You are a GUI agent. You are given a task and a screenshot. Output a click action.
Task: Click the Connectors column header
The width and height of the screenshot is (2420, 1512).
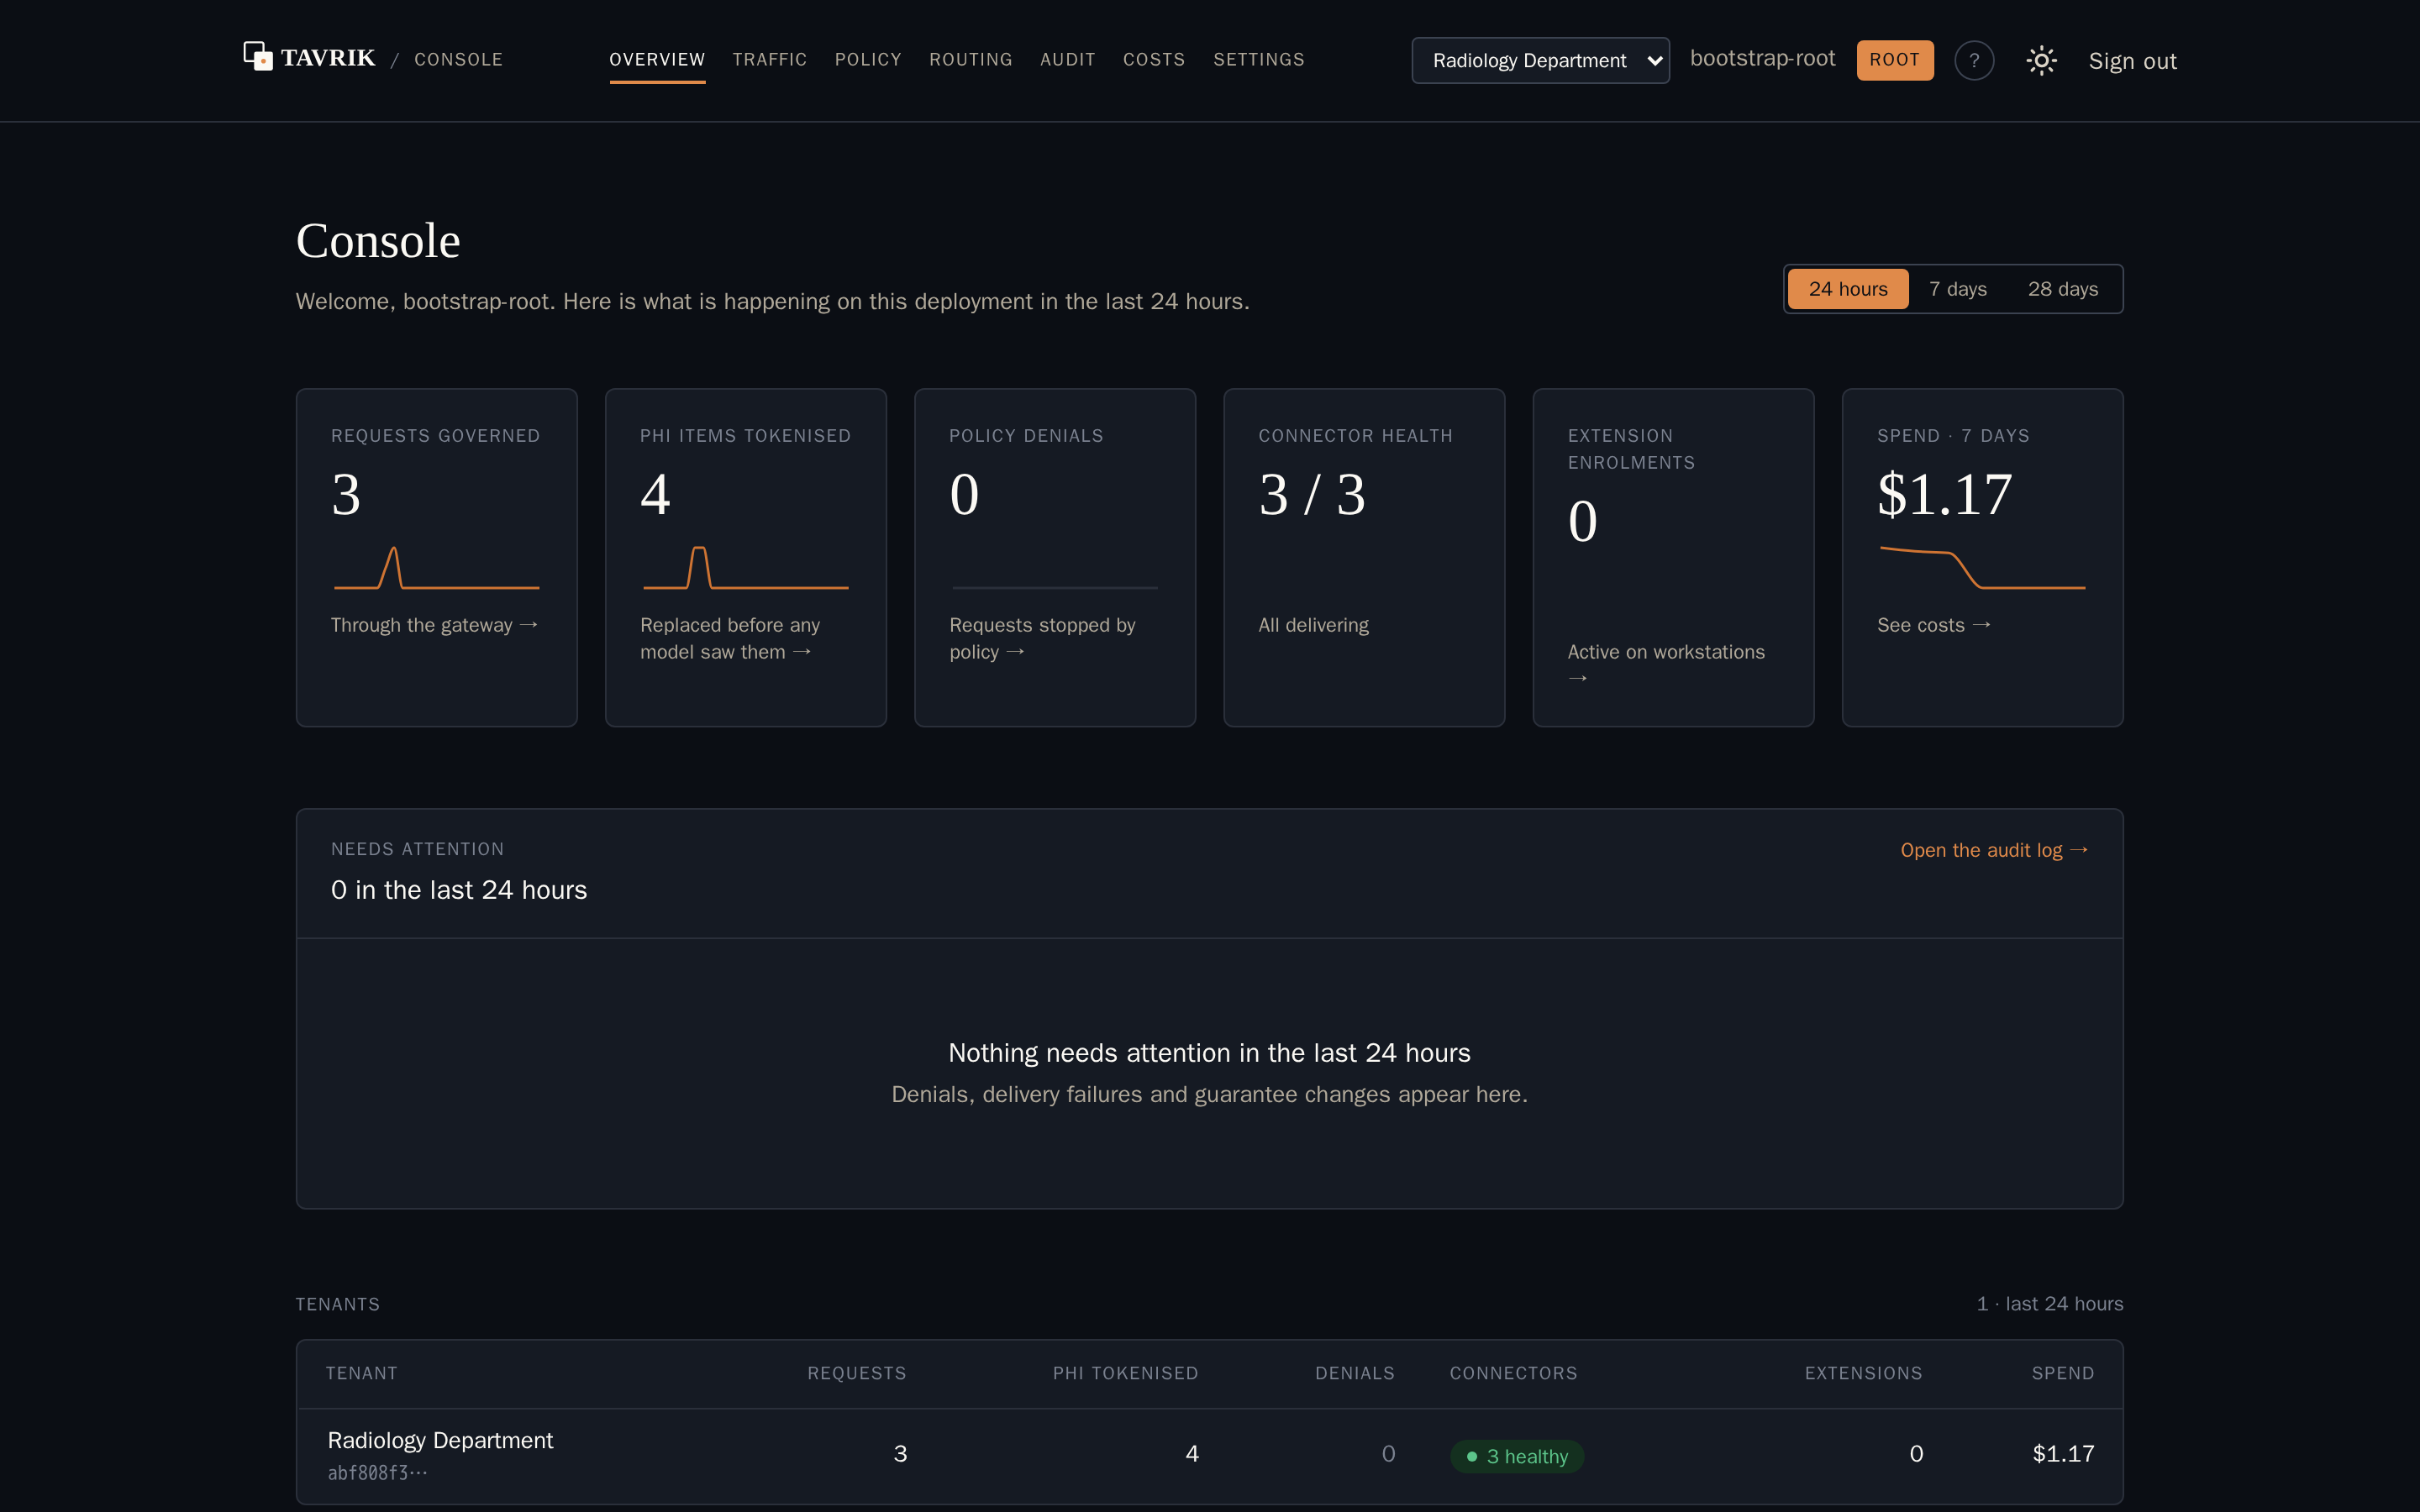pos(1513,1373)
